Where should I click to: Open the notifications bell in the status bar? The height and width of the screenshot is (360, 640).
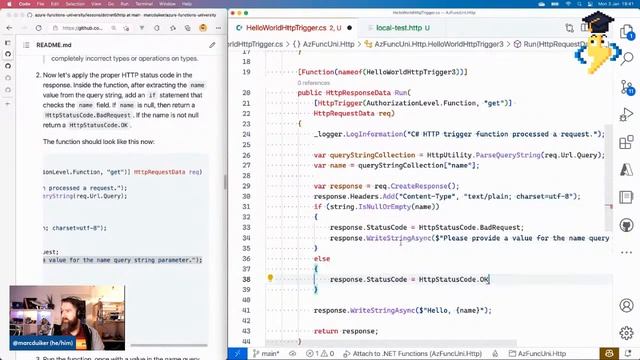629,353
